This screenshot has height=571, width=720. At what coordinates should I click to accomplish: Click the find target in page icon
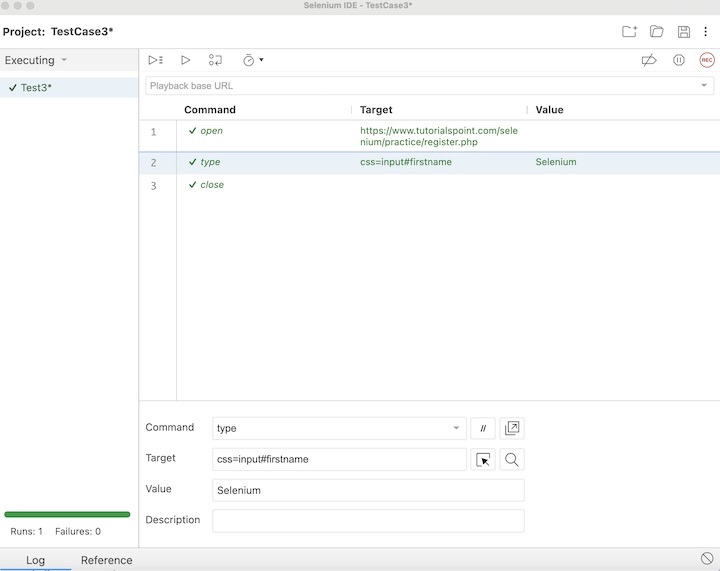point(512,459)
